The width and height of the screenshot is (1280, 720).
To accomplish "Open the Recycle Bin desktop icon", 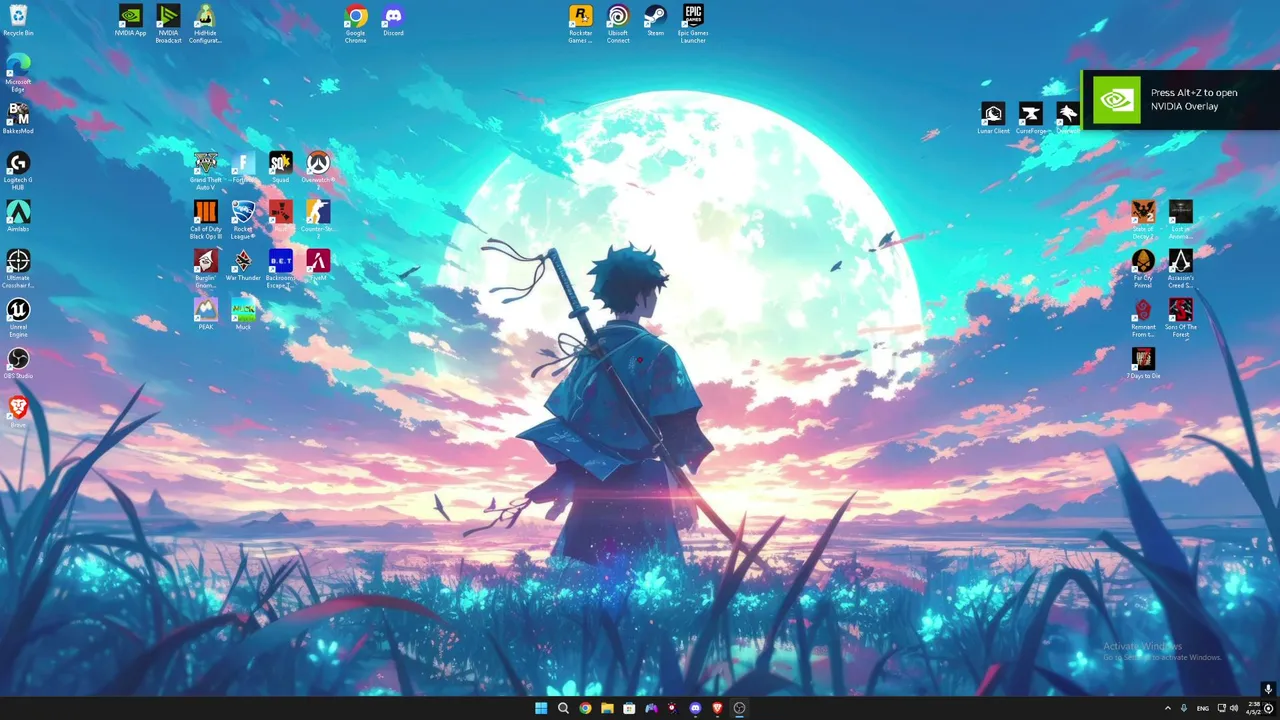I will 18,20.
